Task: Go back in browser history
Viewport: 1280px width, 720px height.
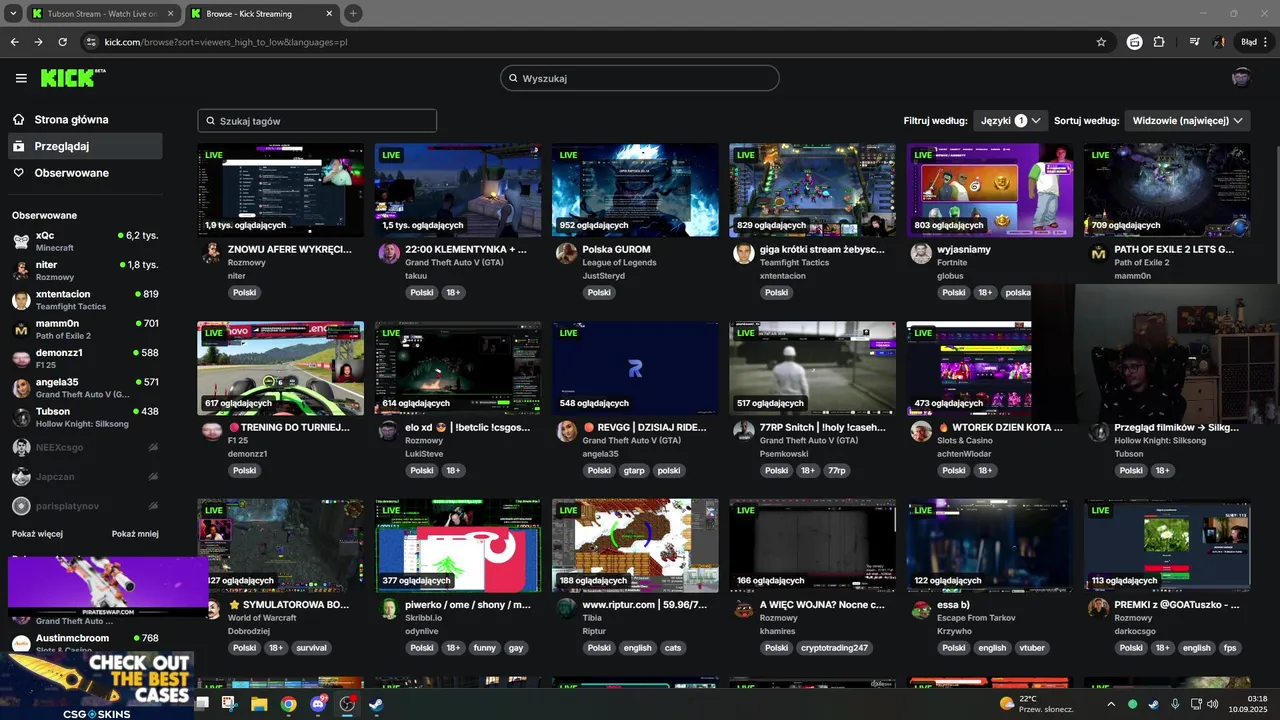Action: pos(14,42)
